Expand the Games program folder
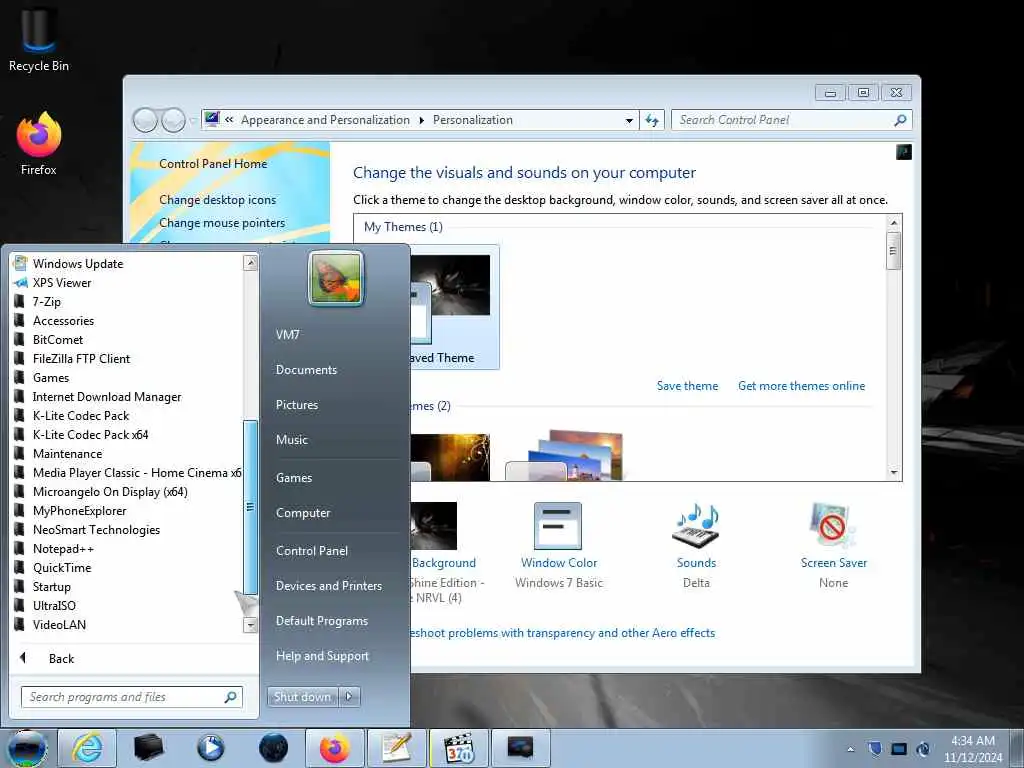This screenshot has width=1024, height=768. pyautogui.click(x=51, y=377)
